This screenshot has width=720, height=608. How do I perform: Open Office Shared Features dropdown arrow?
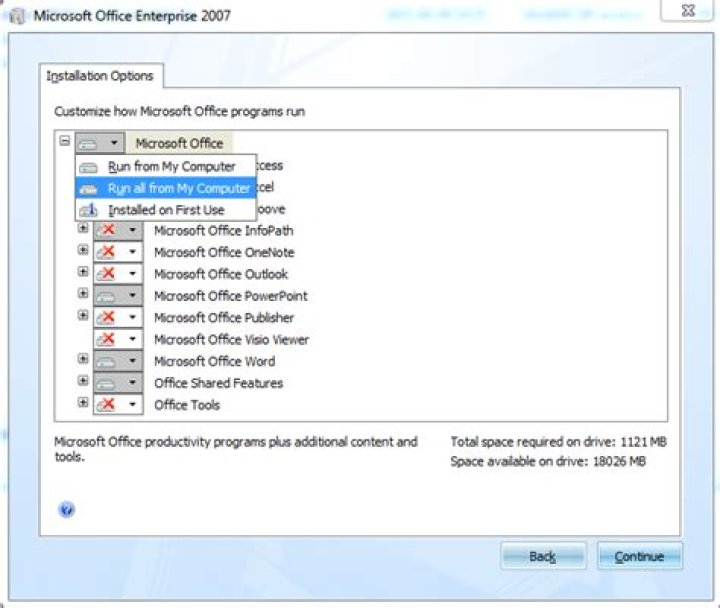(x=132, y=383)
